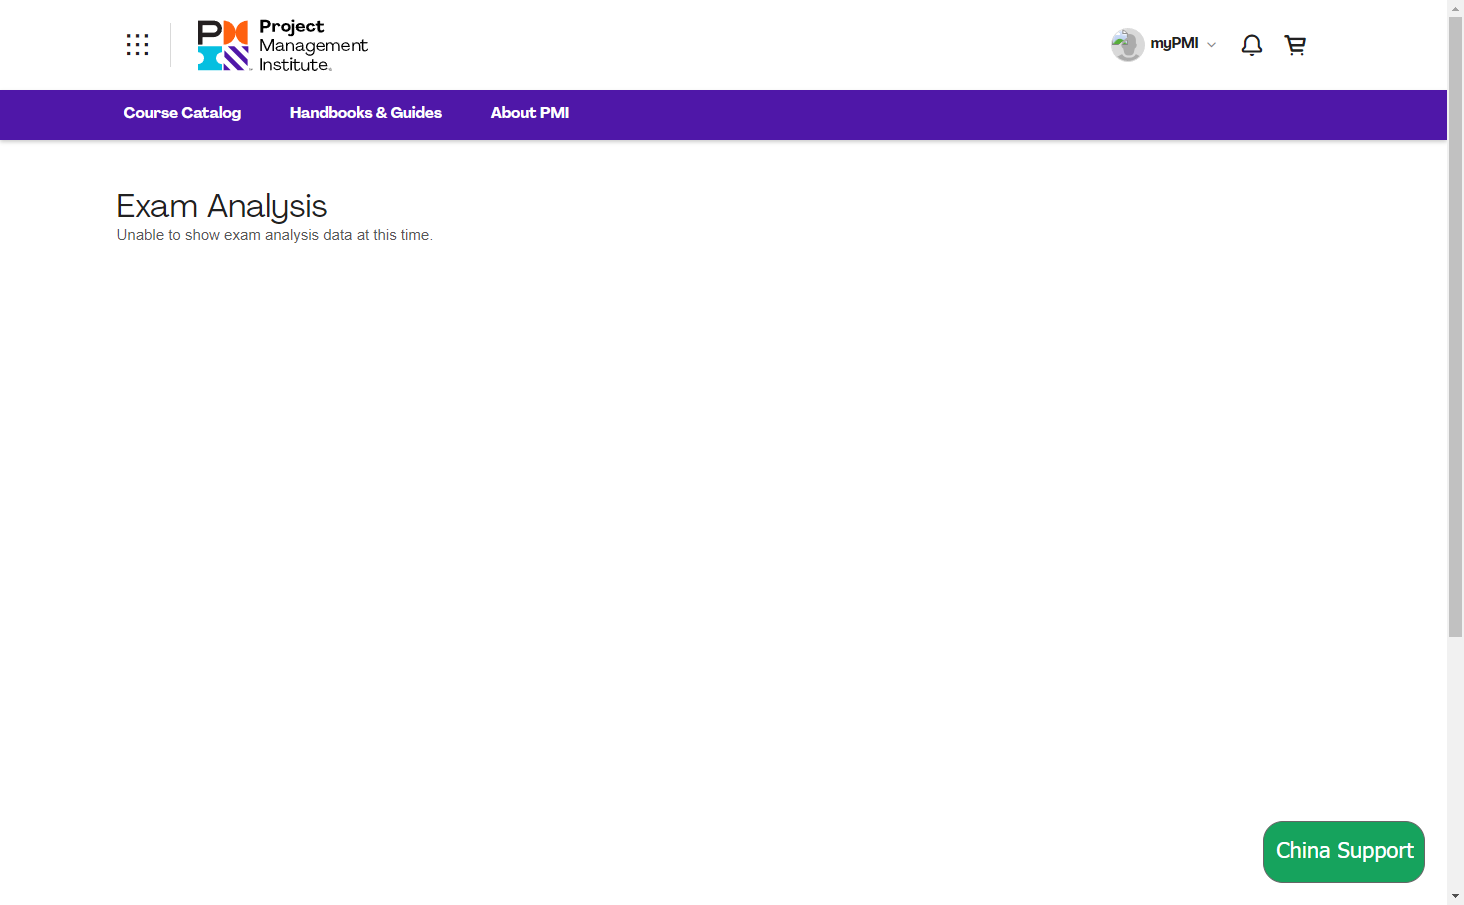
Task: Go to About PMI navigation item
Action: pos(529,113)
